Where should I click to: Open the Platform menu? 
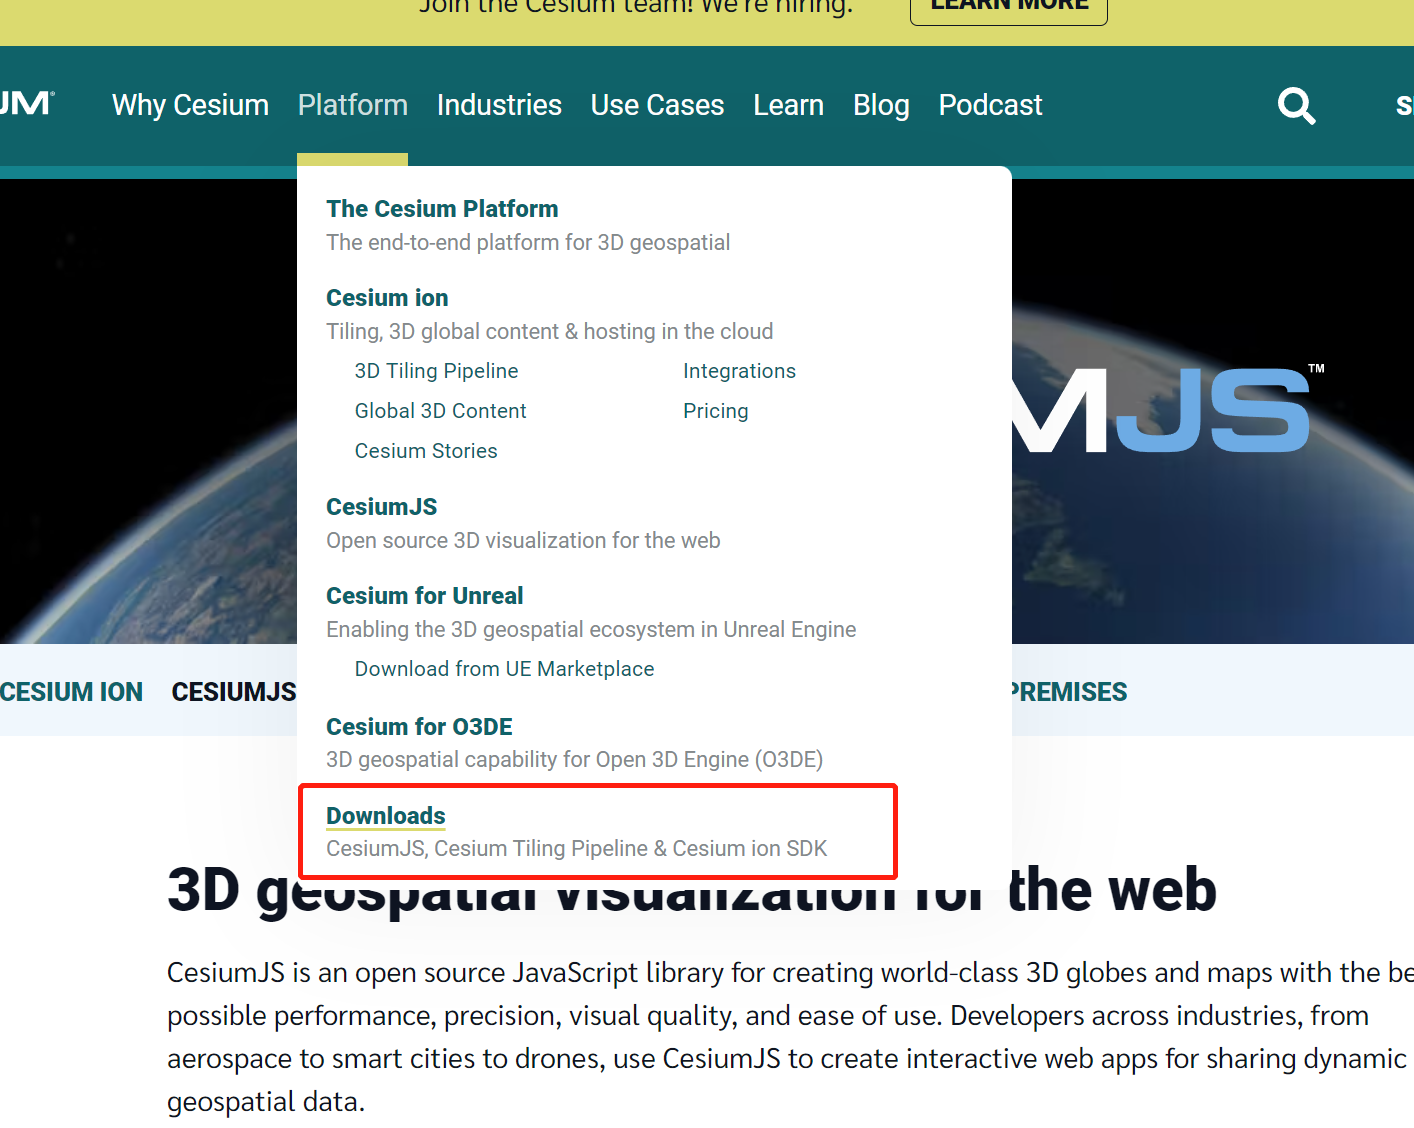[x=352, y=105]
